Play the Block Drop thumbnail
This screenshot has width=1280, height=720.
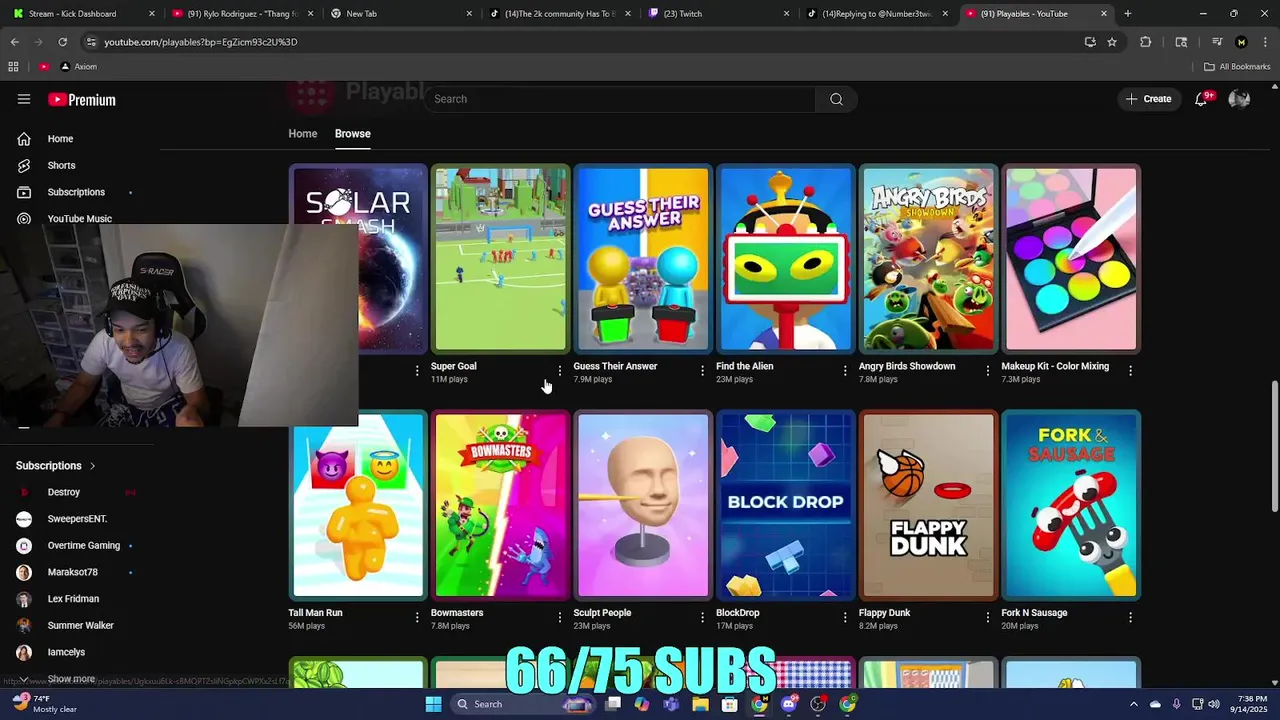(x=786, y=505)
